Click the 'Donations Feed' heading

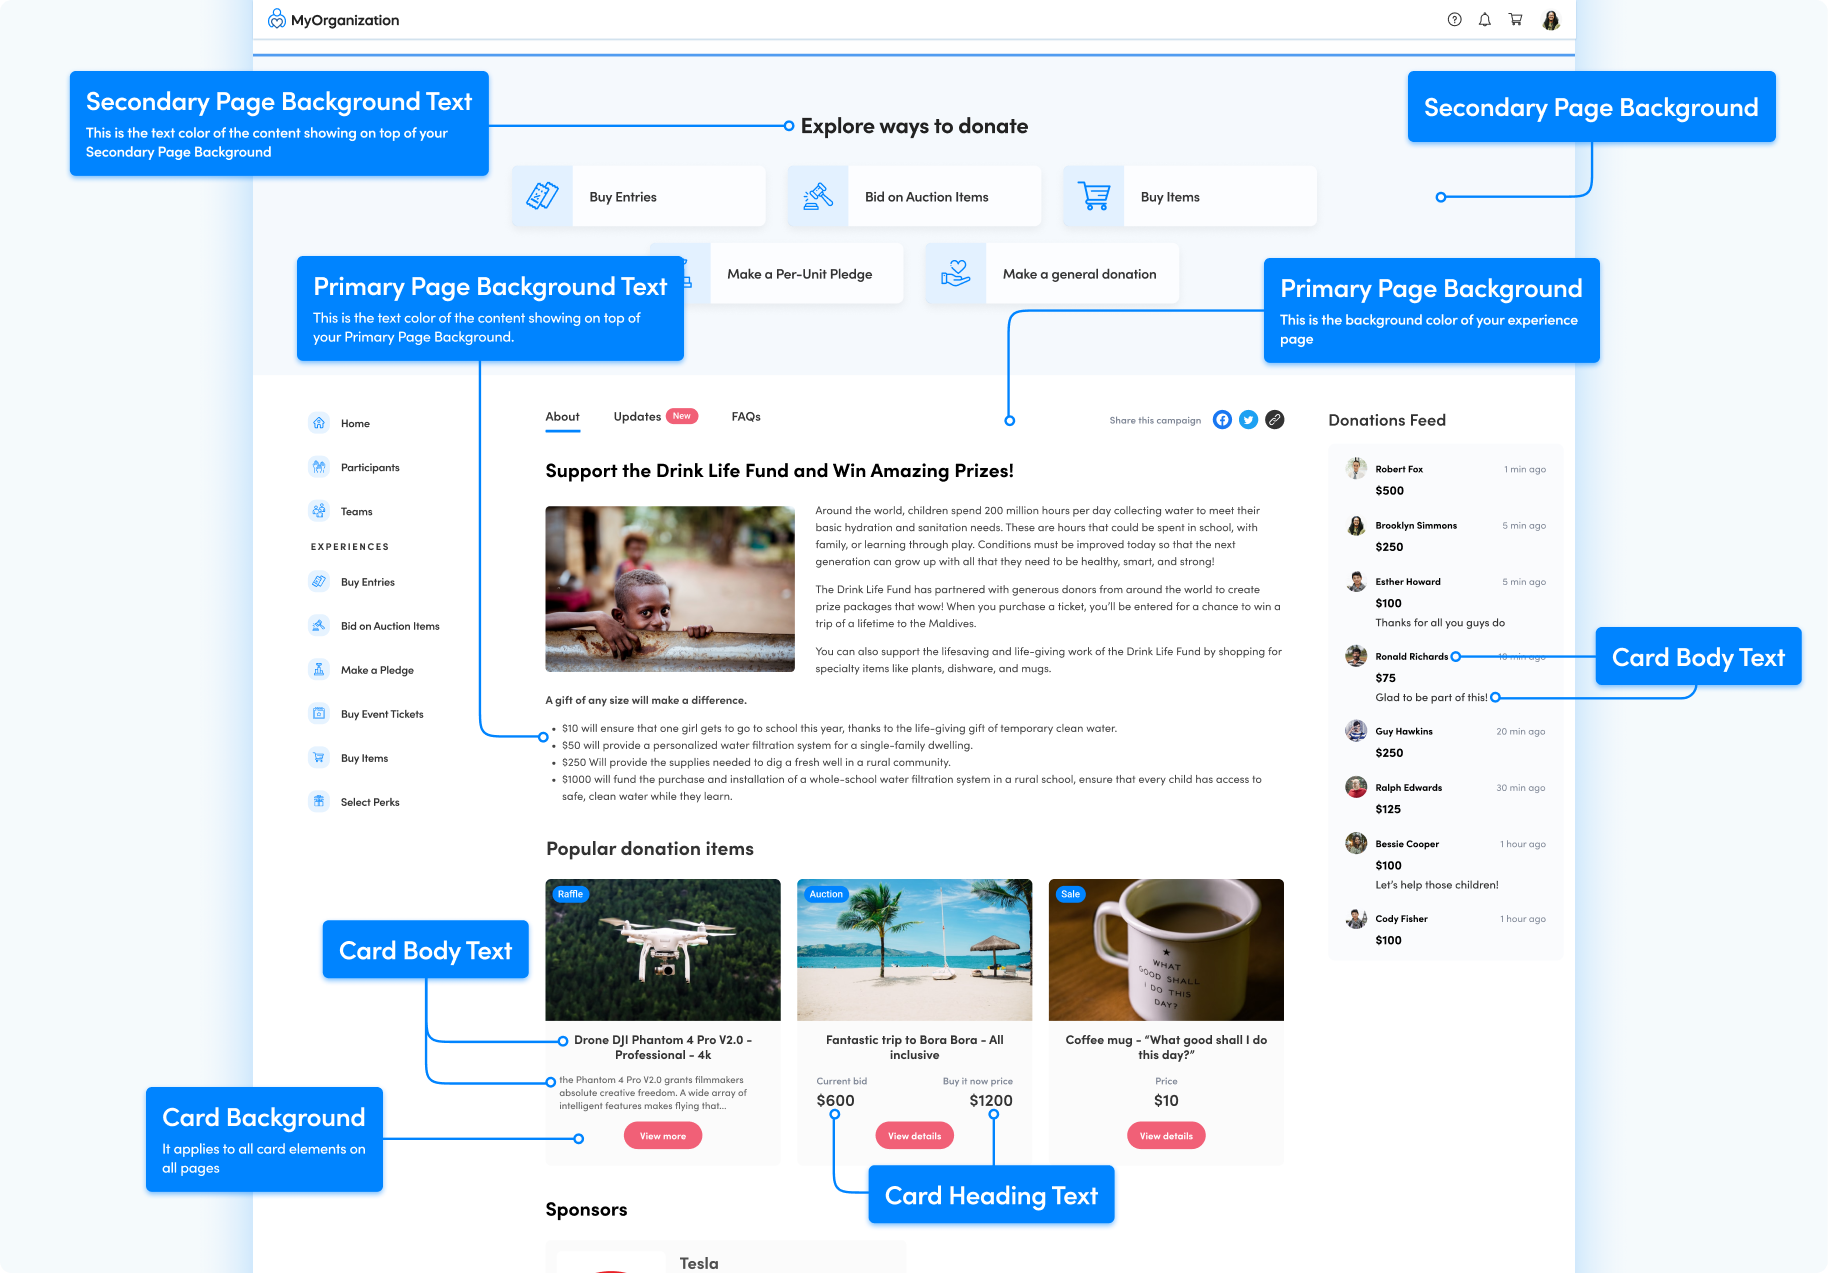tap(1387, 421)
